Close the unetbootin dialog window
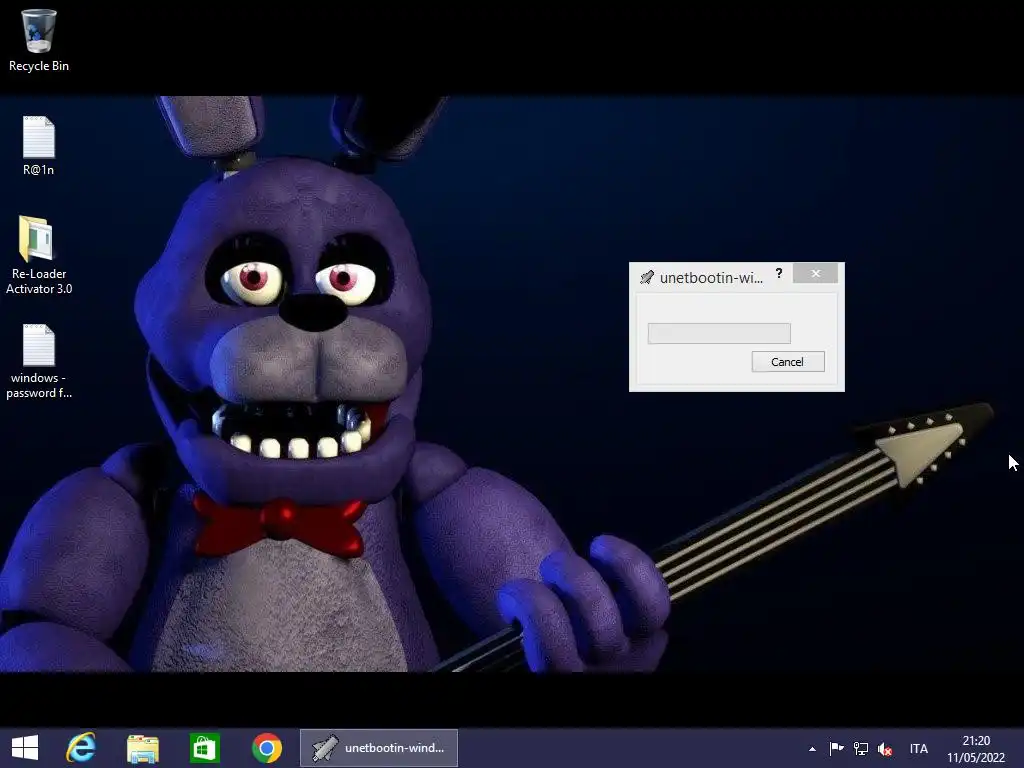Viewport: 1024px width, 768px height. click(x=815, y=274)
